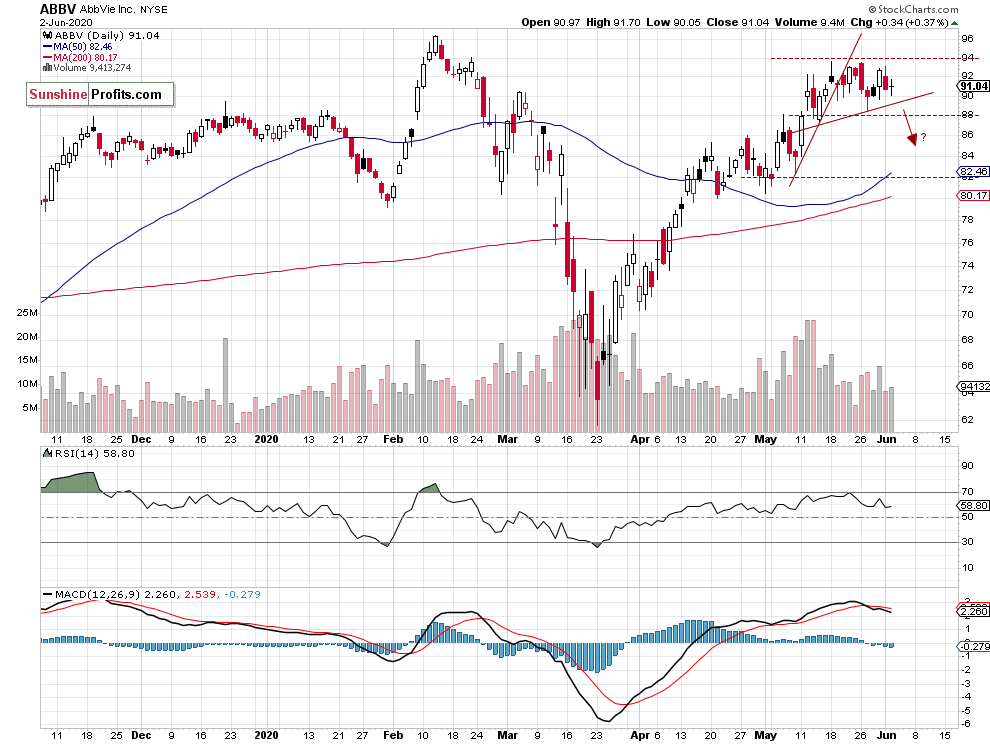The height and width of the screenshot is (744, 990).
Task: Click the 91.04 last-price tag on the right axis
Action: click(x=974, y=87)
